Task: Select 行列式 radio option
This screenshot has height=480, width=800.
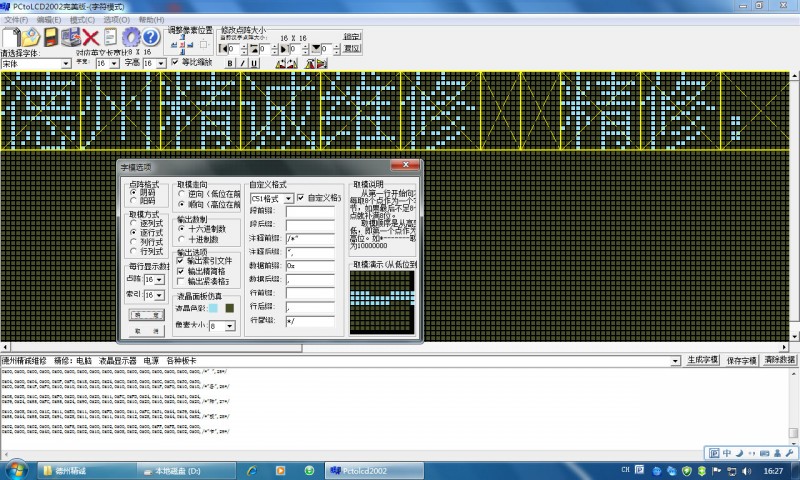Action: 133,251
